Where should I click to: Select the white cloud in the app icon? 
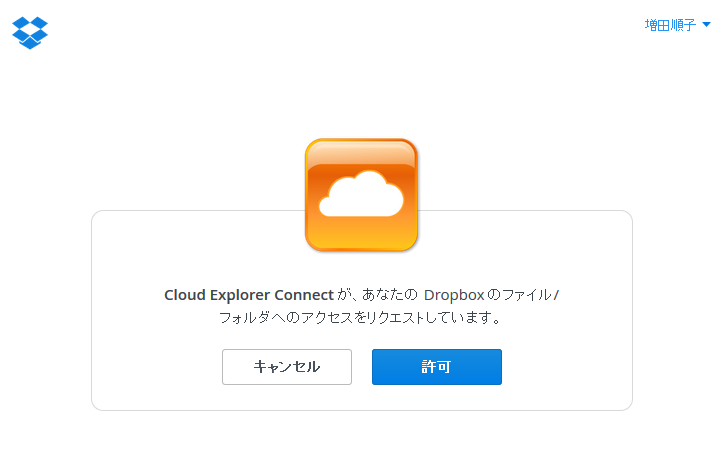pos(362,194)
